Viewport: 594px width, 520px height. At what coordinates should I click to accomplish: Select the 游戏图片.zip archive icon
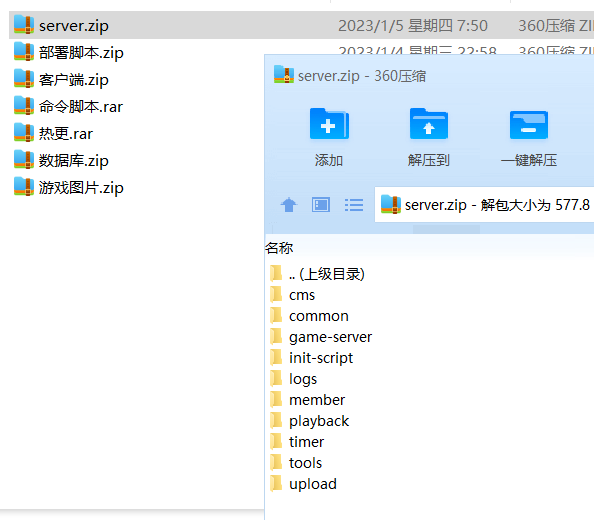coord(24,187)
